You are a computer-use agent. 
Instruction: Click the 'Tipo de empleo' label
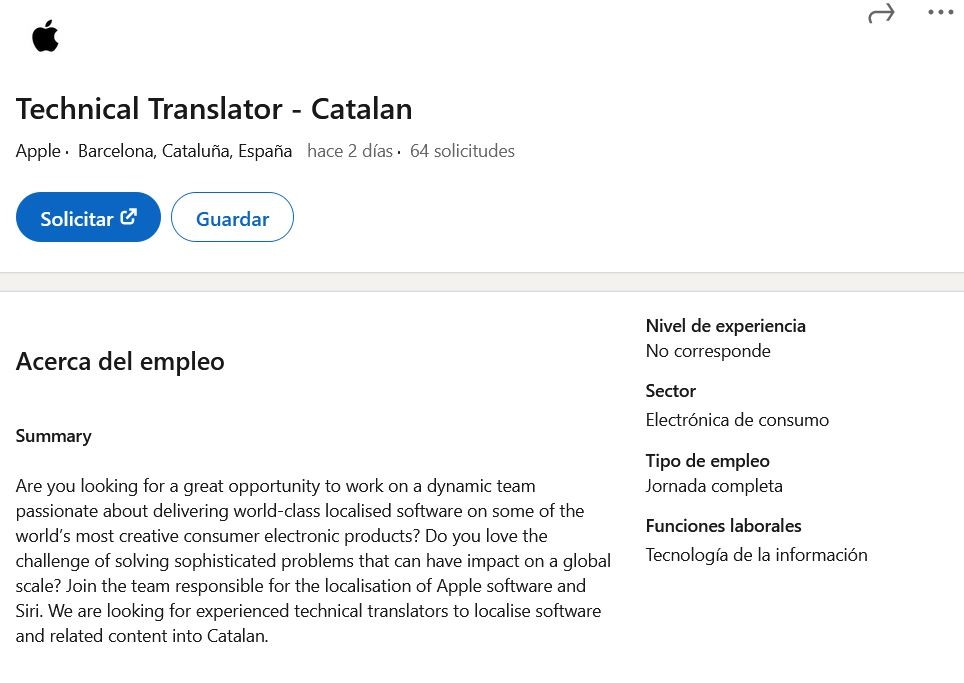click(708, 460)
